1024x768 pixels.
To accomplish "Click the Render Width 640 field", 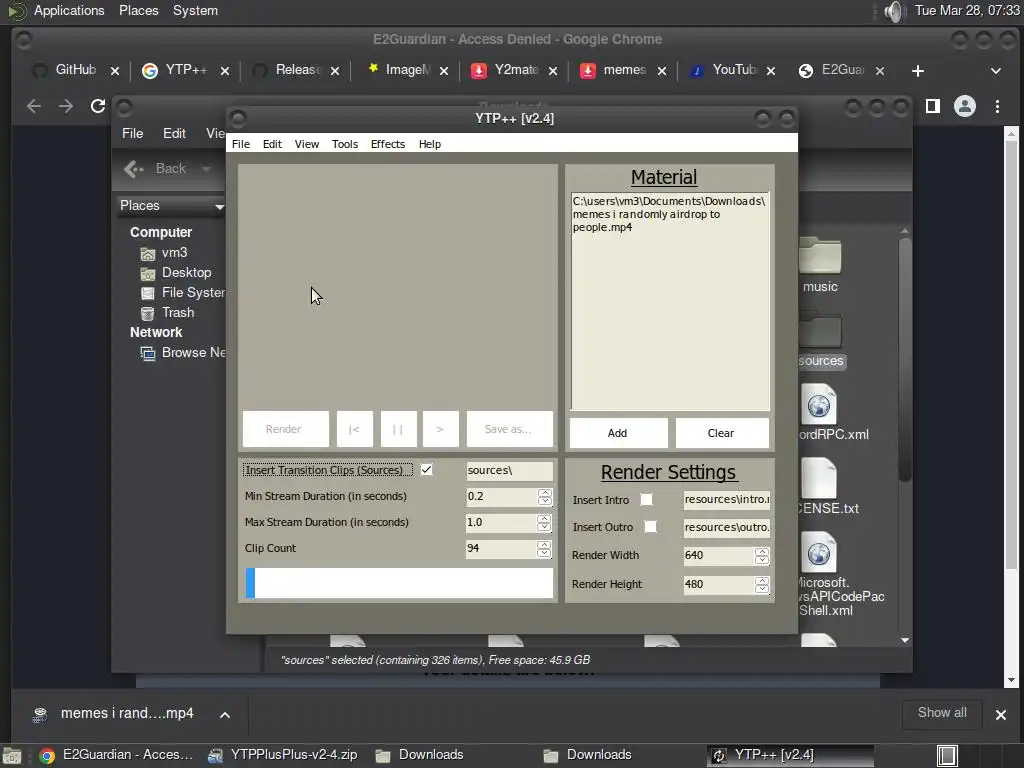I will click(x=718, y=556).
